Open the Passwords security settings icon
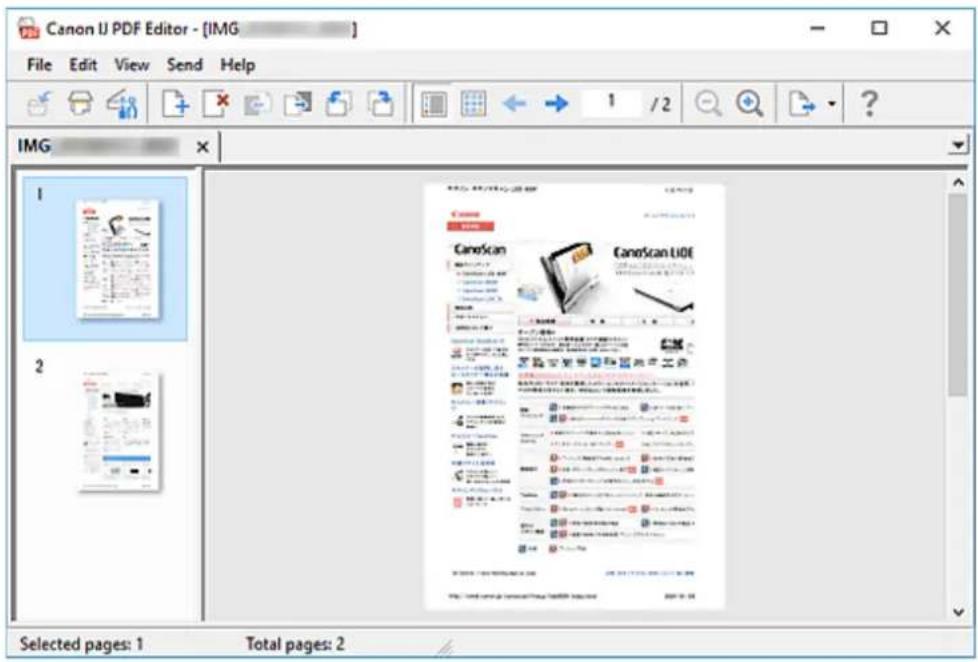The width and height of the screenshot is (978, 662). pyautogui.click(x=122, y=104)
